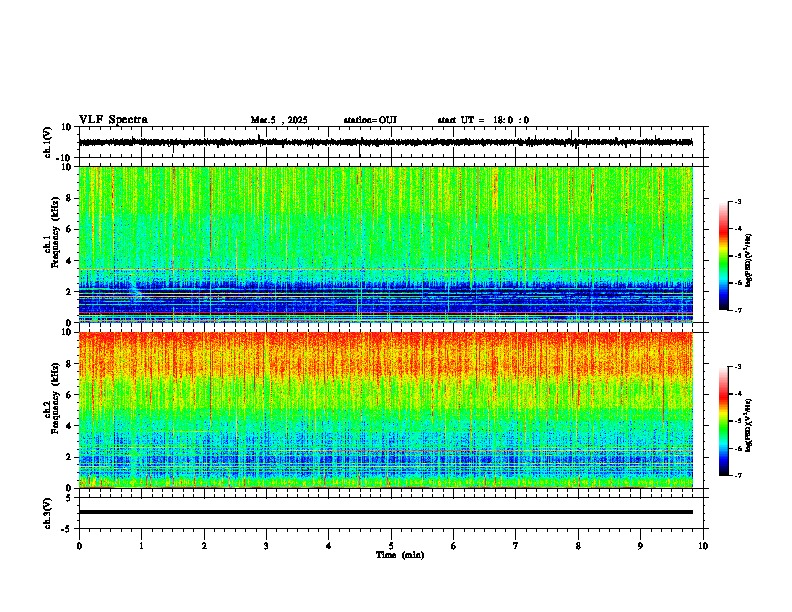Viewport: 792px width, 612px height.
Task: Click the ch.2 spectrogram panel
Action: tap(385, 410)
